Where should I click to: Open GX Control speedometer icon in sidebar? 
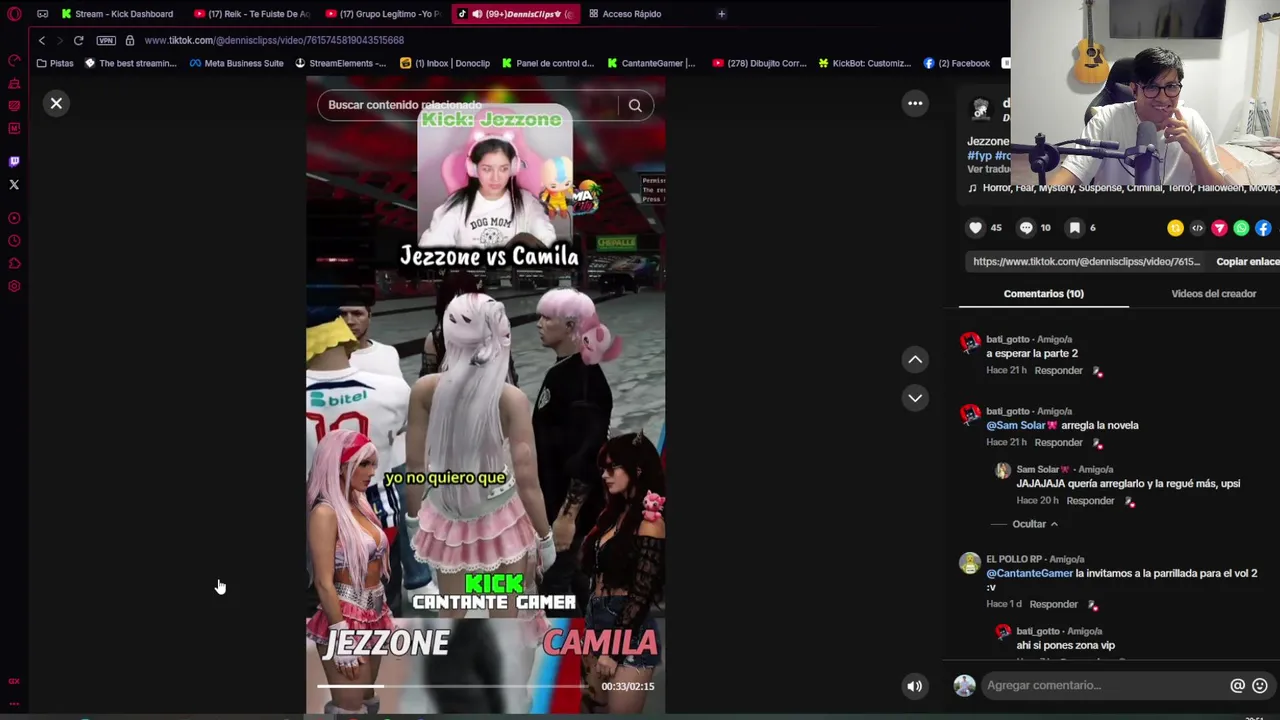pyautogui.click(x=14, y=60)
